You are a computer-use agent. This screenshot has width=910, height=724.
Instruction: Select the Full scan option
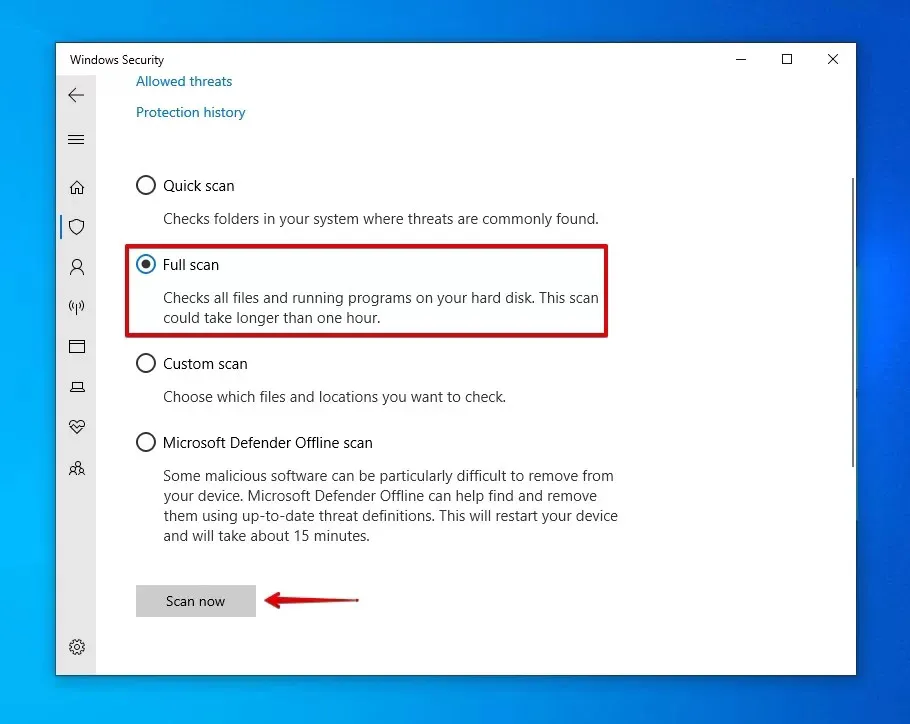[x=146, y=265]
